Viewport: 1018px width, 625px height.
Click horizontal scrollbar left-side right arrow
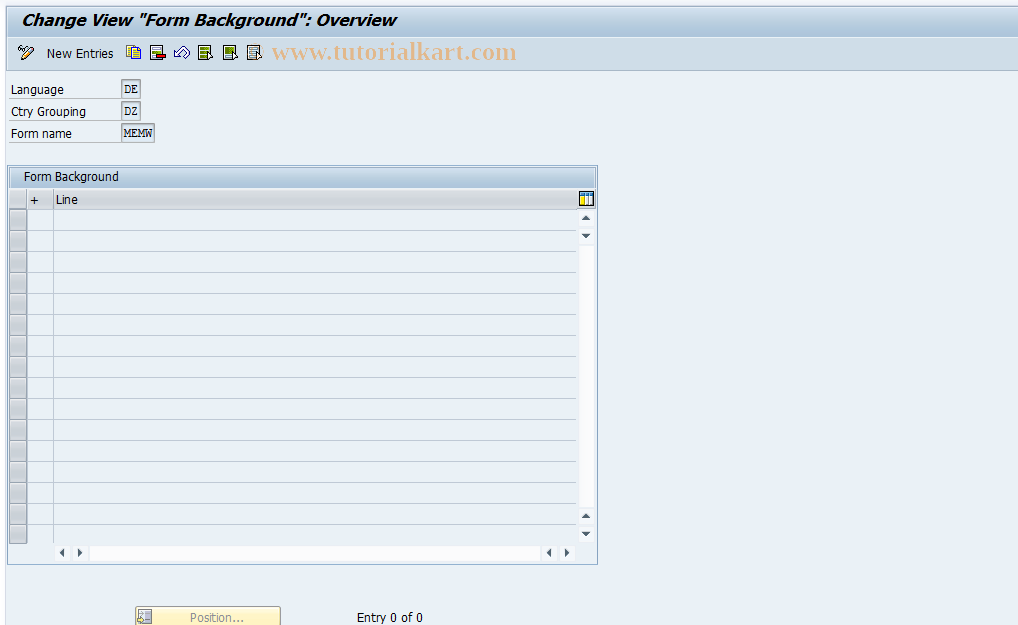point(80,553)
